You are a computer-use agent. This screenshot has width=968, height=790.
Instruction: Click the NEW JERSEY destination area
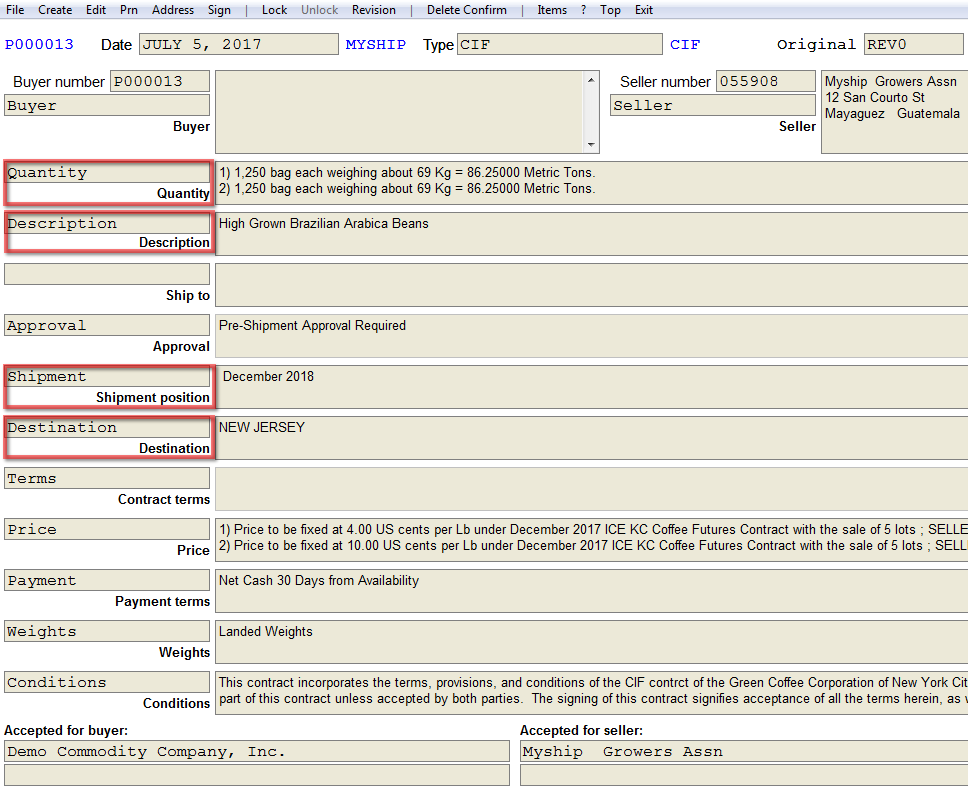[591, 438]
